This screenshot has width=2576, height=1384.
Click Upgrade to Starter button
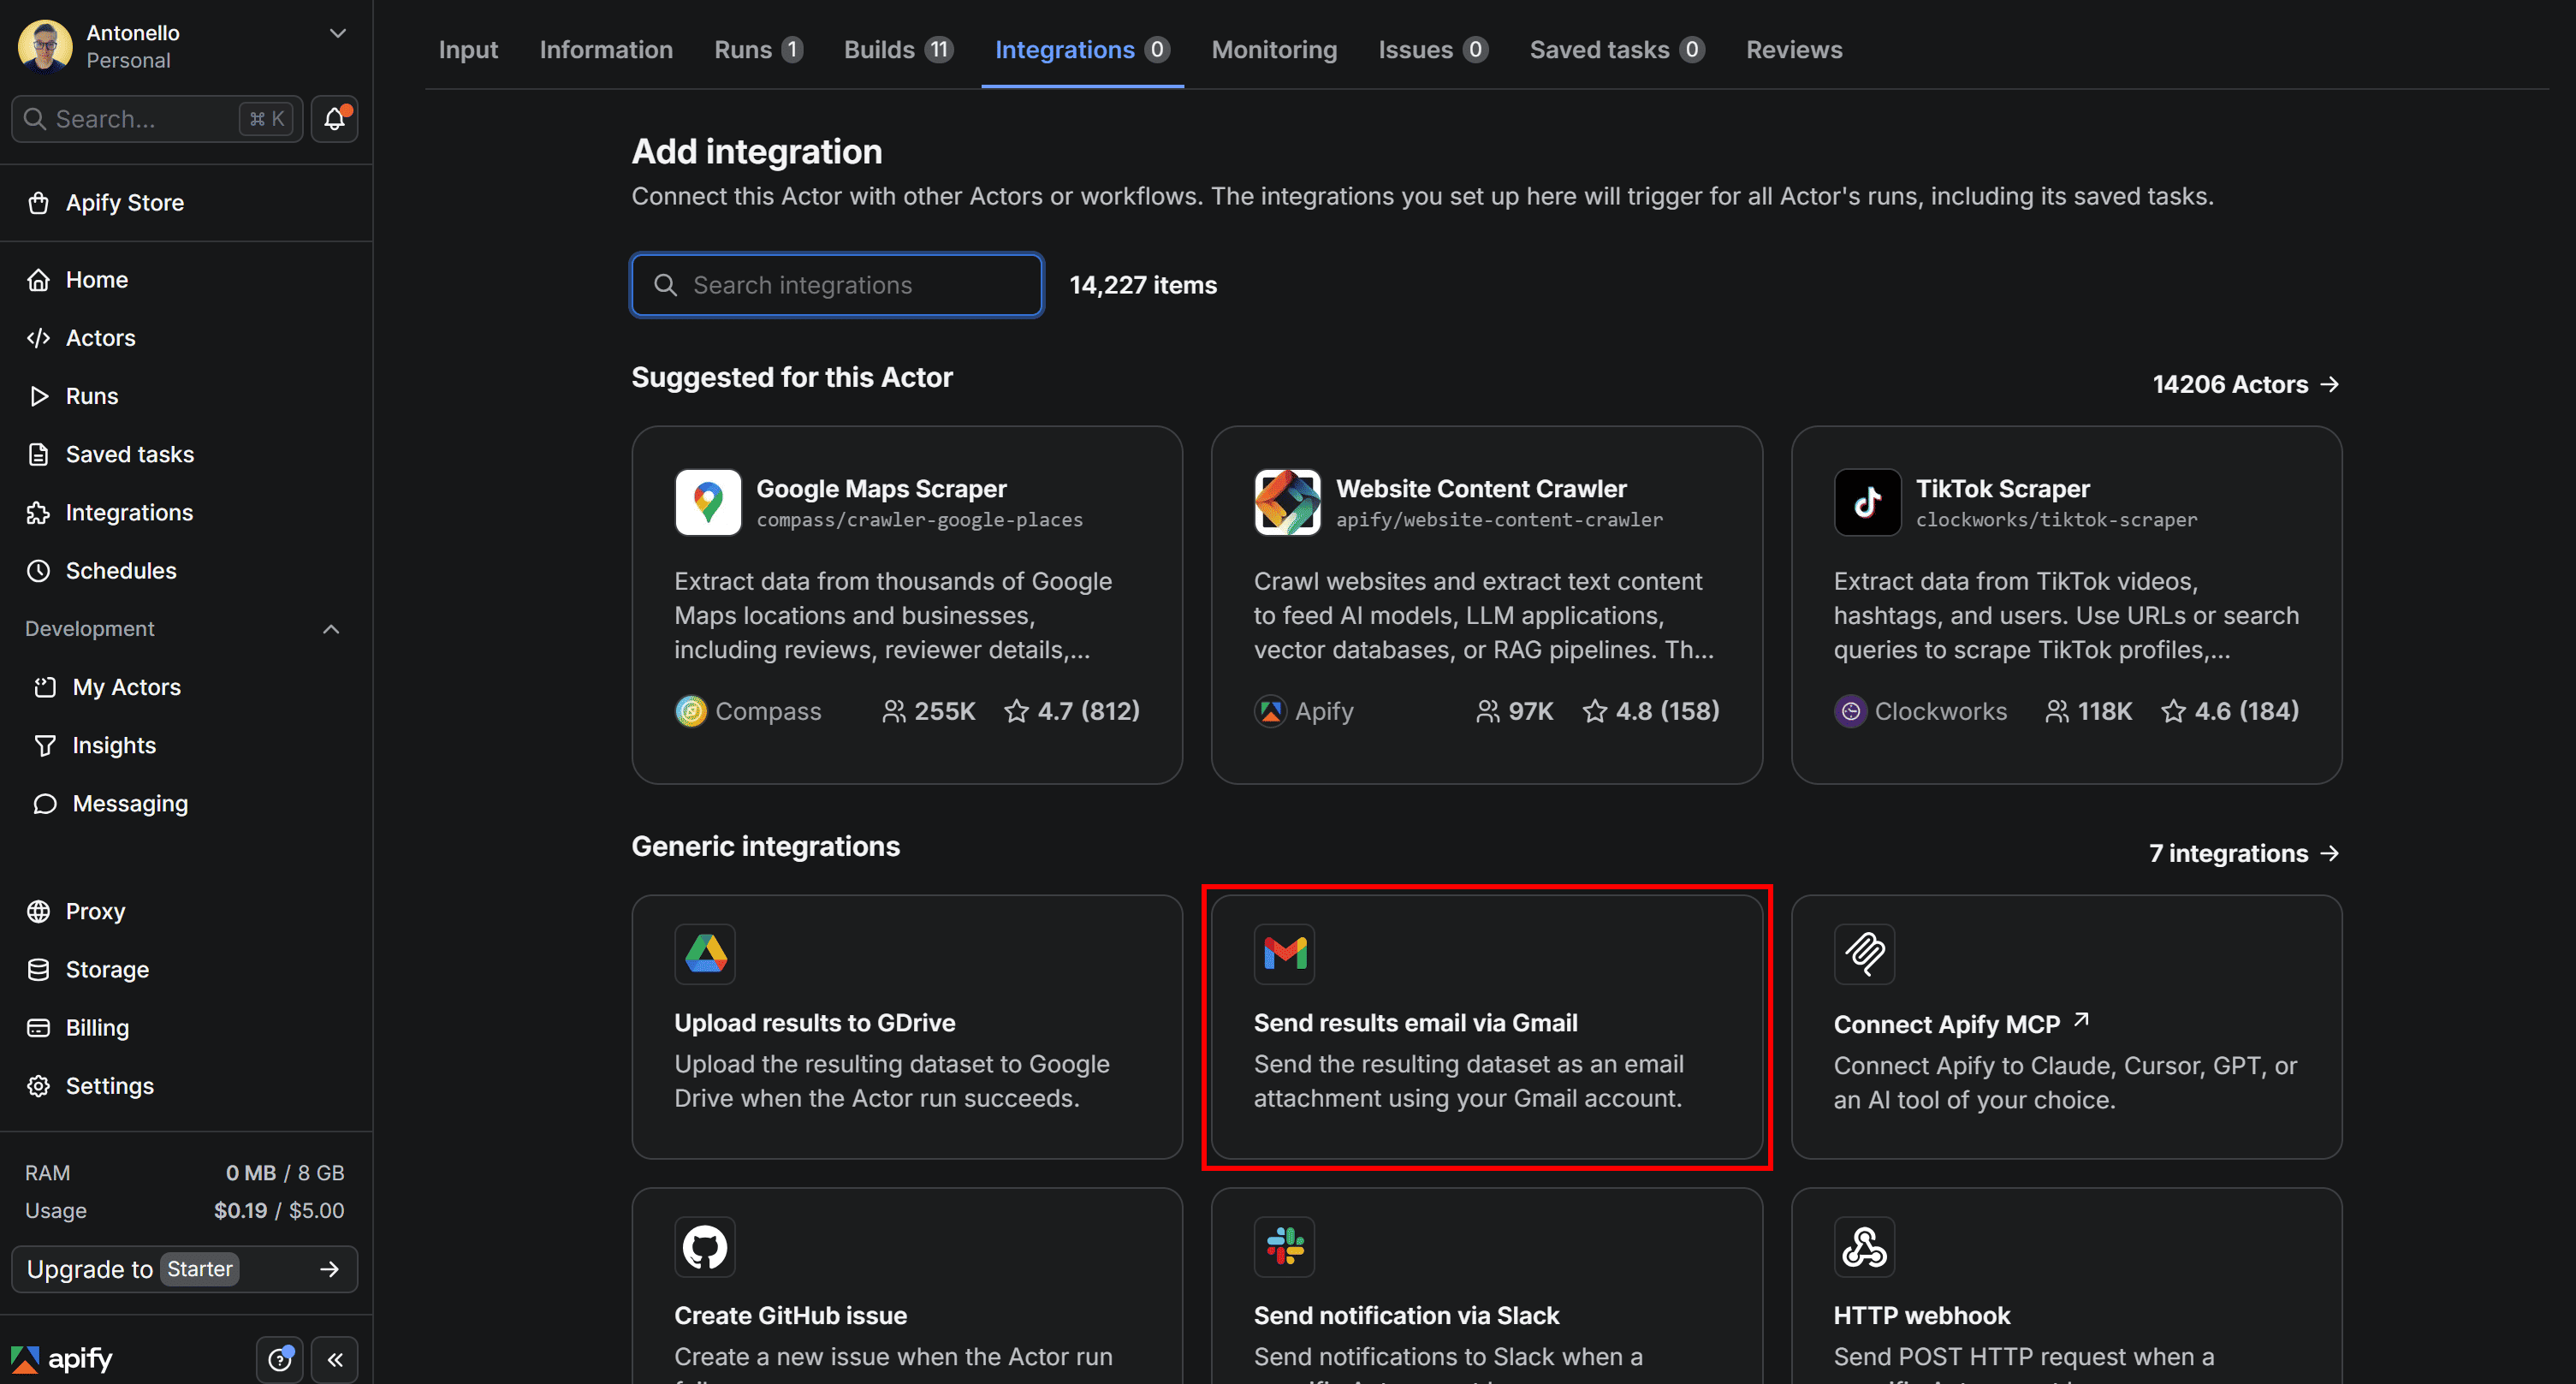pos(185,1269)
